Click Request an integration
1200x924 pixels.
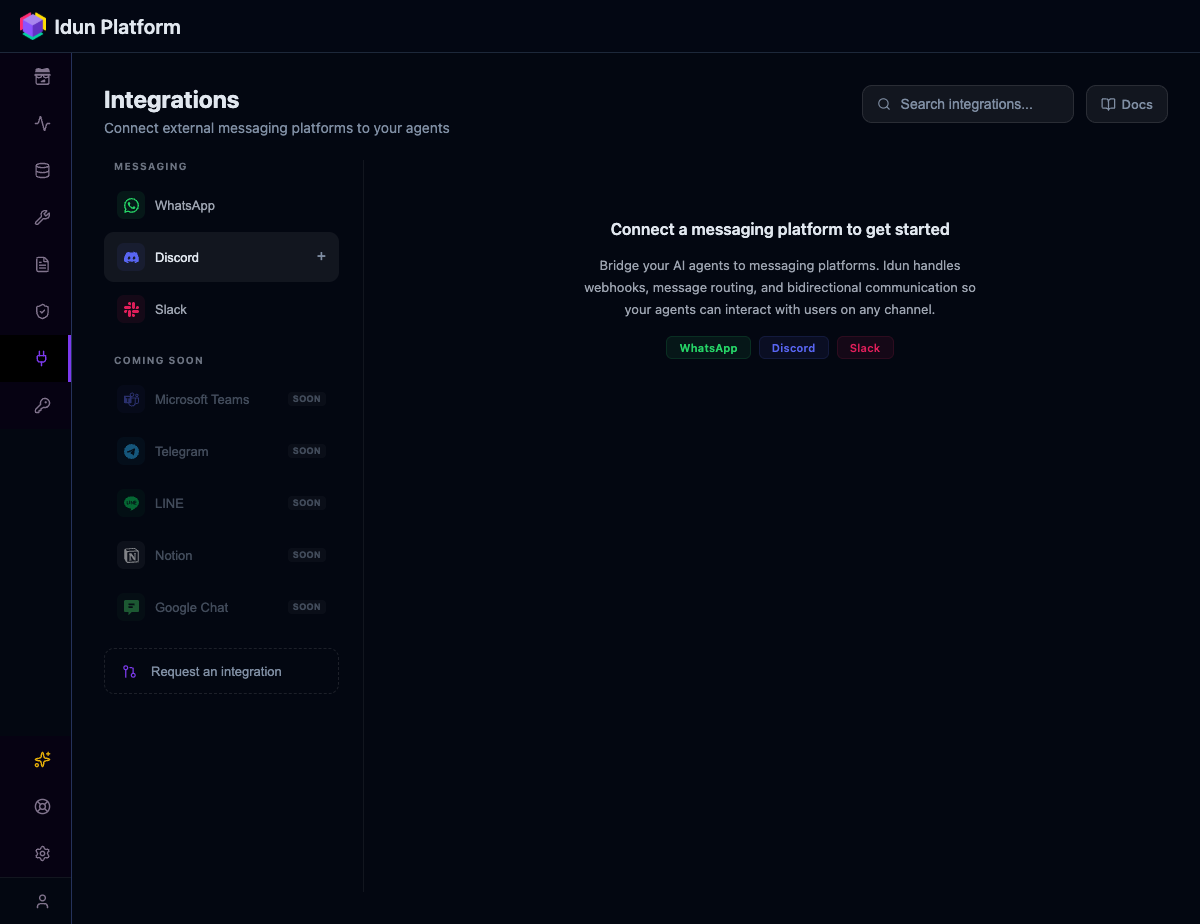pos(221,671)
